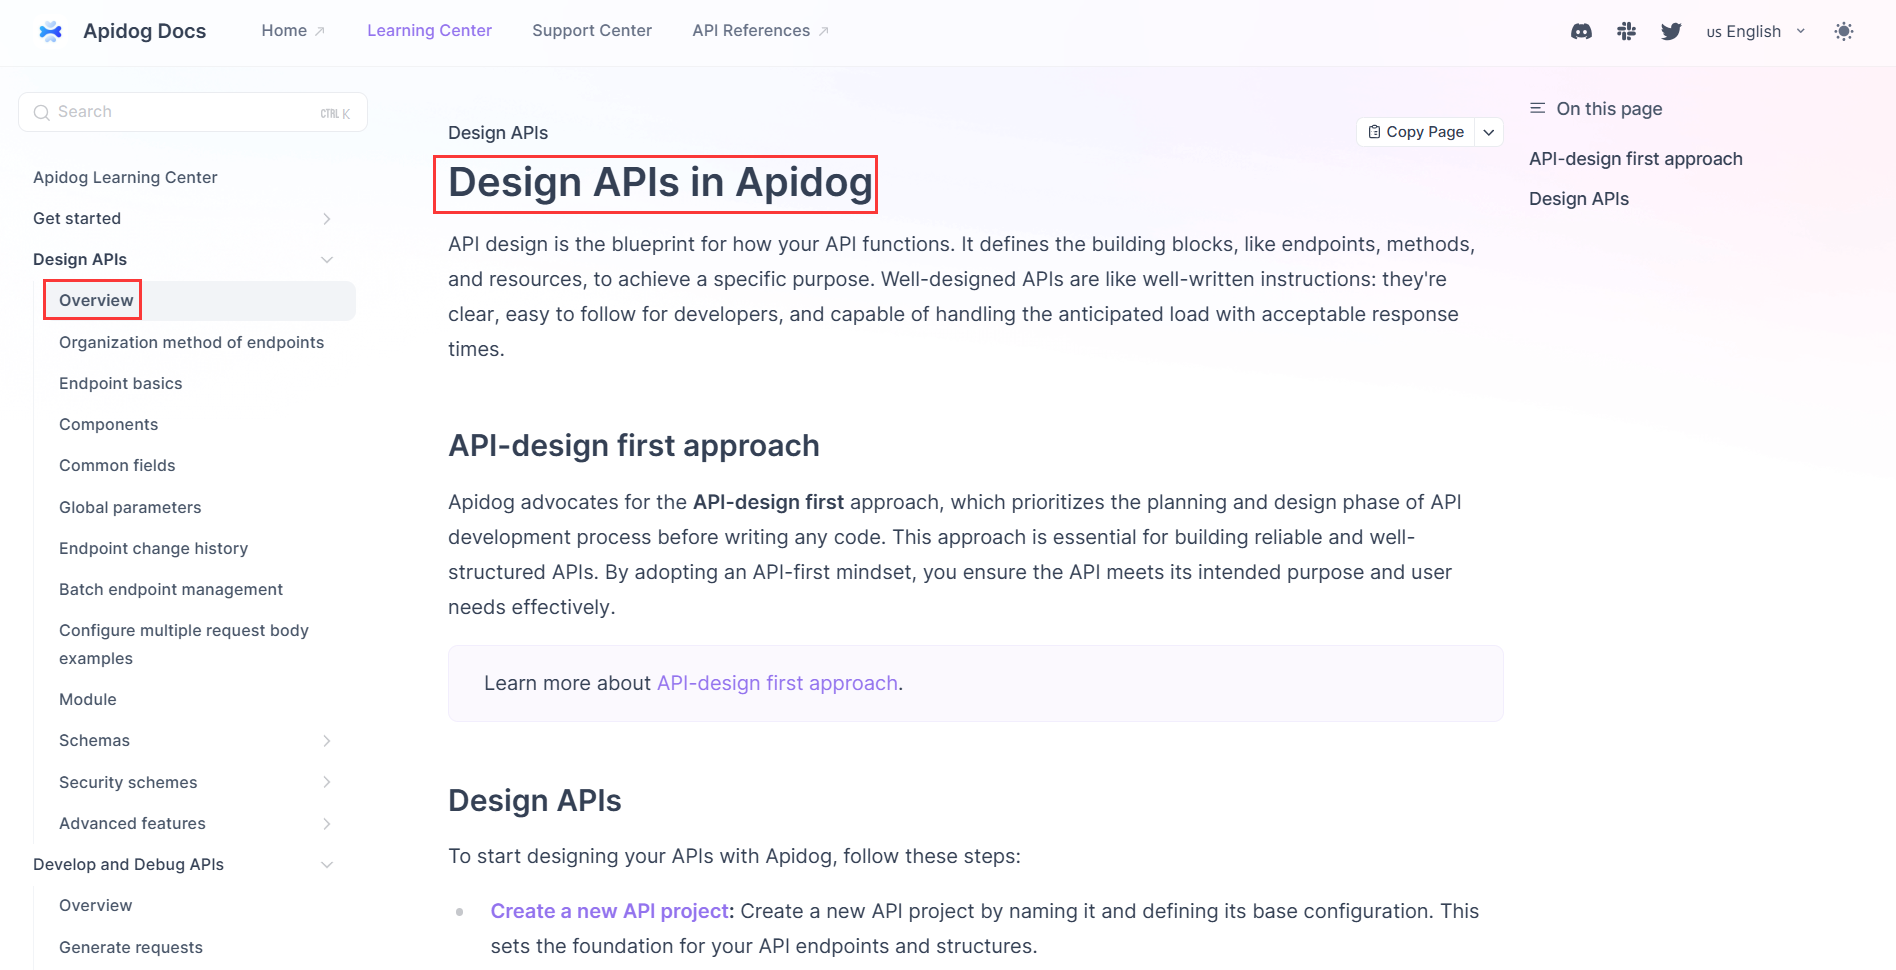
Task: Open Endpoint basics page
Action: coord(120,383)
